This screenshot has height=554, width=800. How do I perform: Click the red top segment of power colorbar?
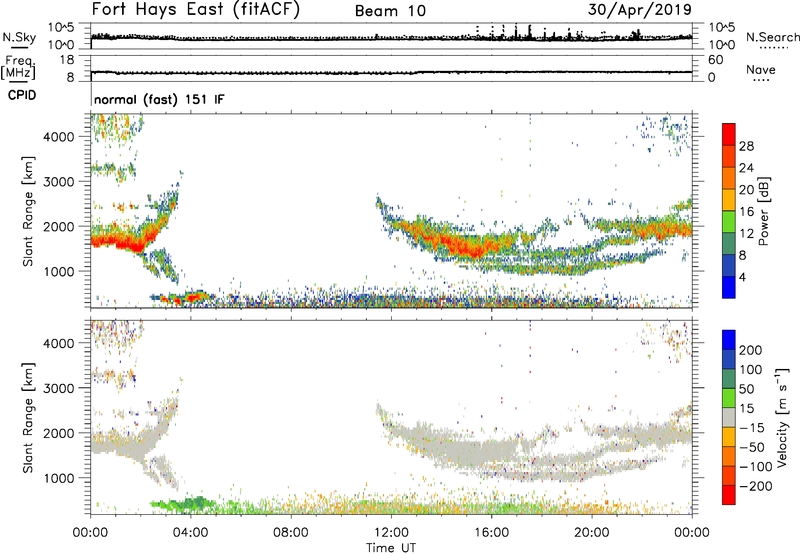click(x=729, y=134)
